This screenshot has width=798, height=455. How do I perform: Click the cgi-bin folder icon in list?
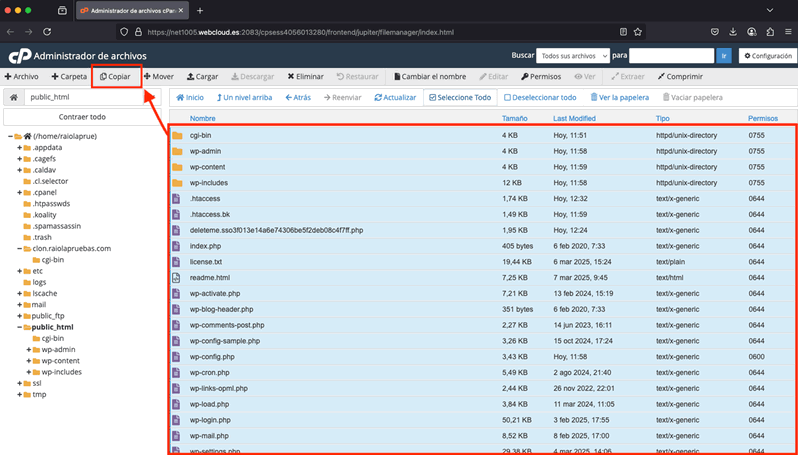177,135
